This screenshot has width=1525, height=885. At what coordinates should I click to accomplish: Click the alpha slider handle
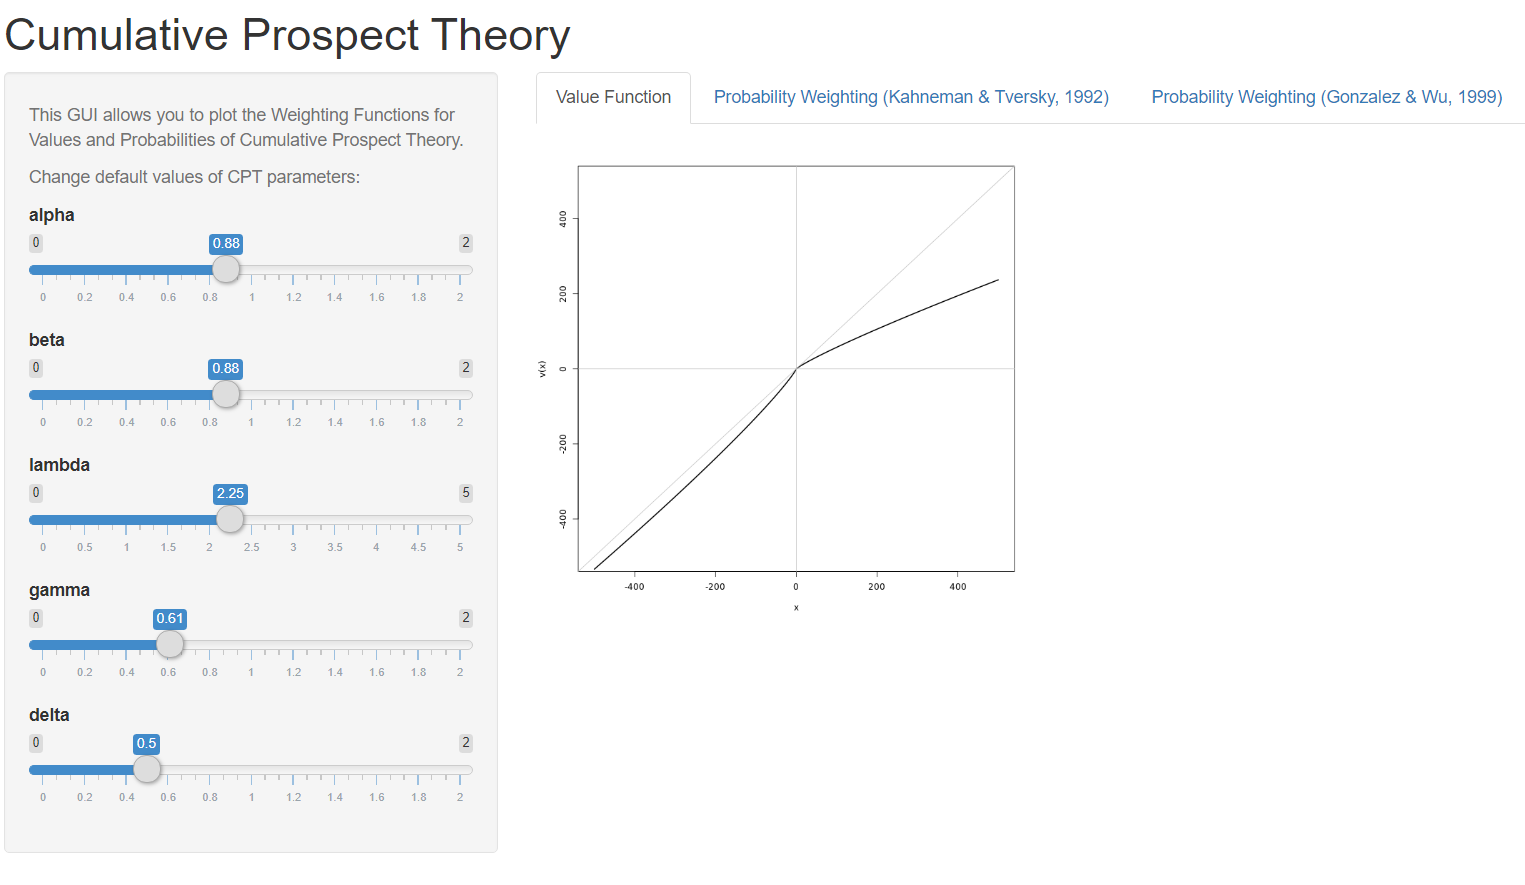point(226,269)
